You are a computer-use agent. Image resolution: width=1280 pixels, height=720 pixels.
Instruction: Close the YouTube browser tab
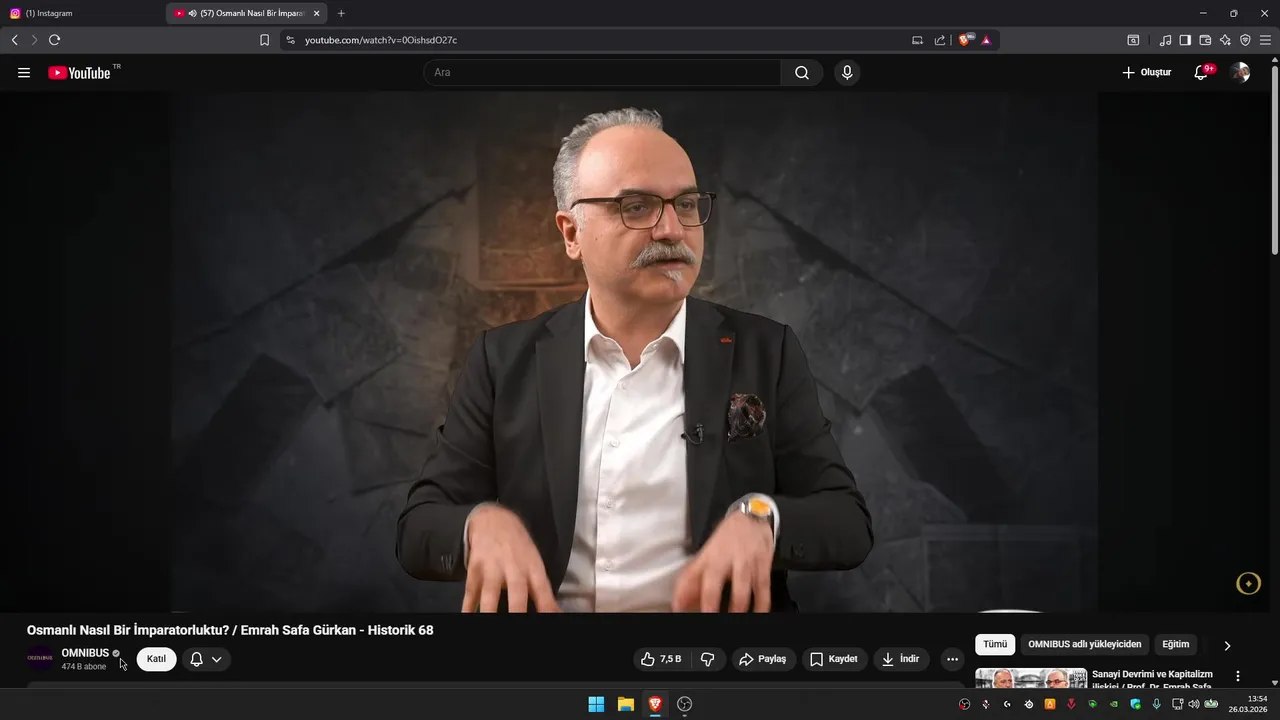point(316,13)
